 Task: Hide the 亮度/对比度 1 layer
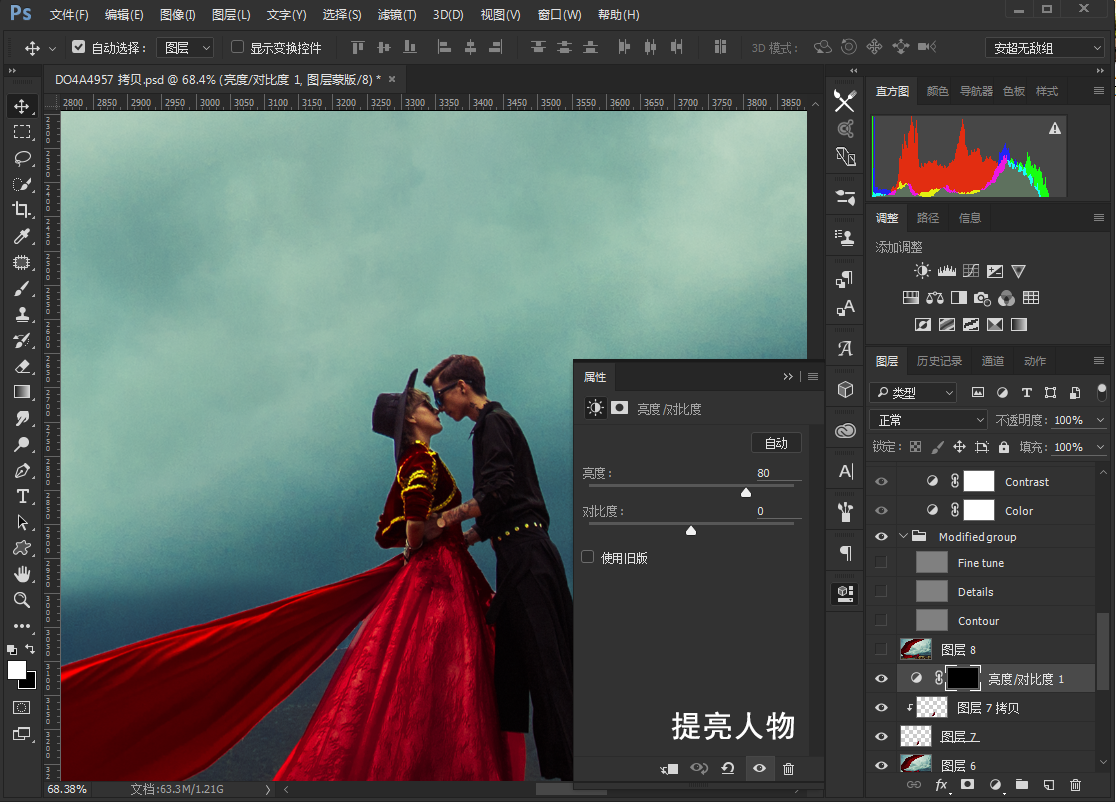(881, 679)
